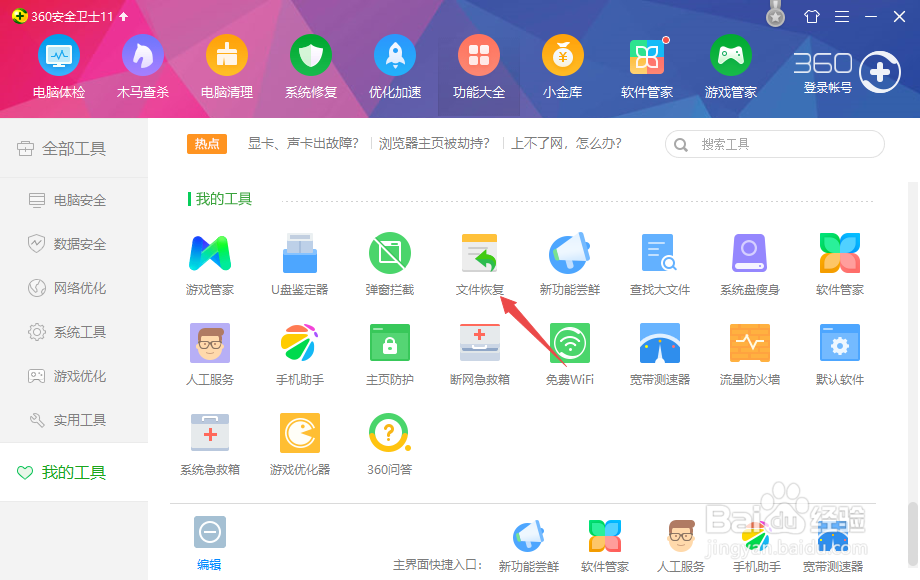The width and height of the screenshot is (920, 580).
Task: Open 电脑清理 computer cleanup
Action: pos(226,68)
